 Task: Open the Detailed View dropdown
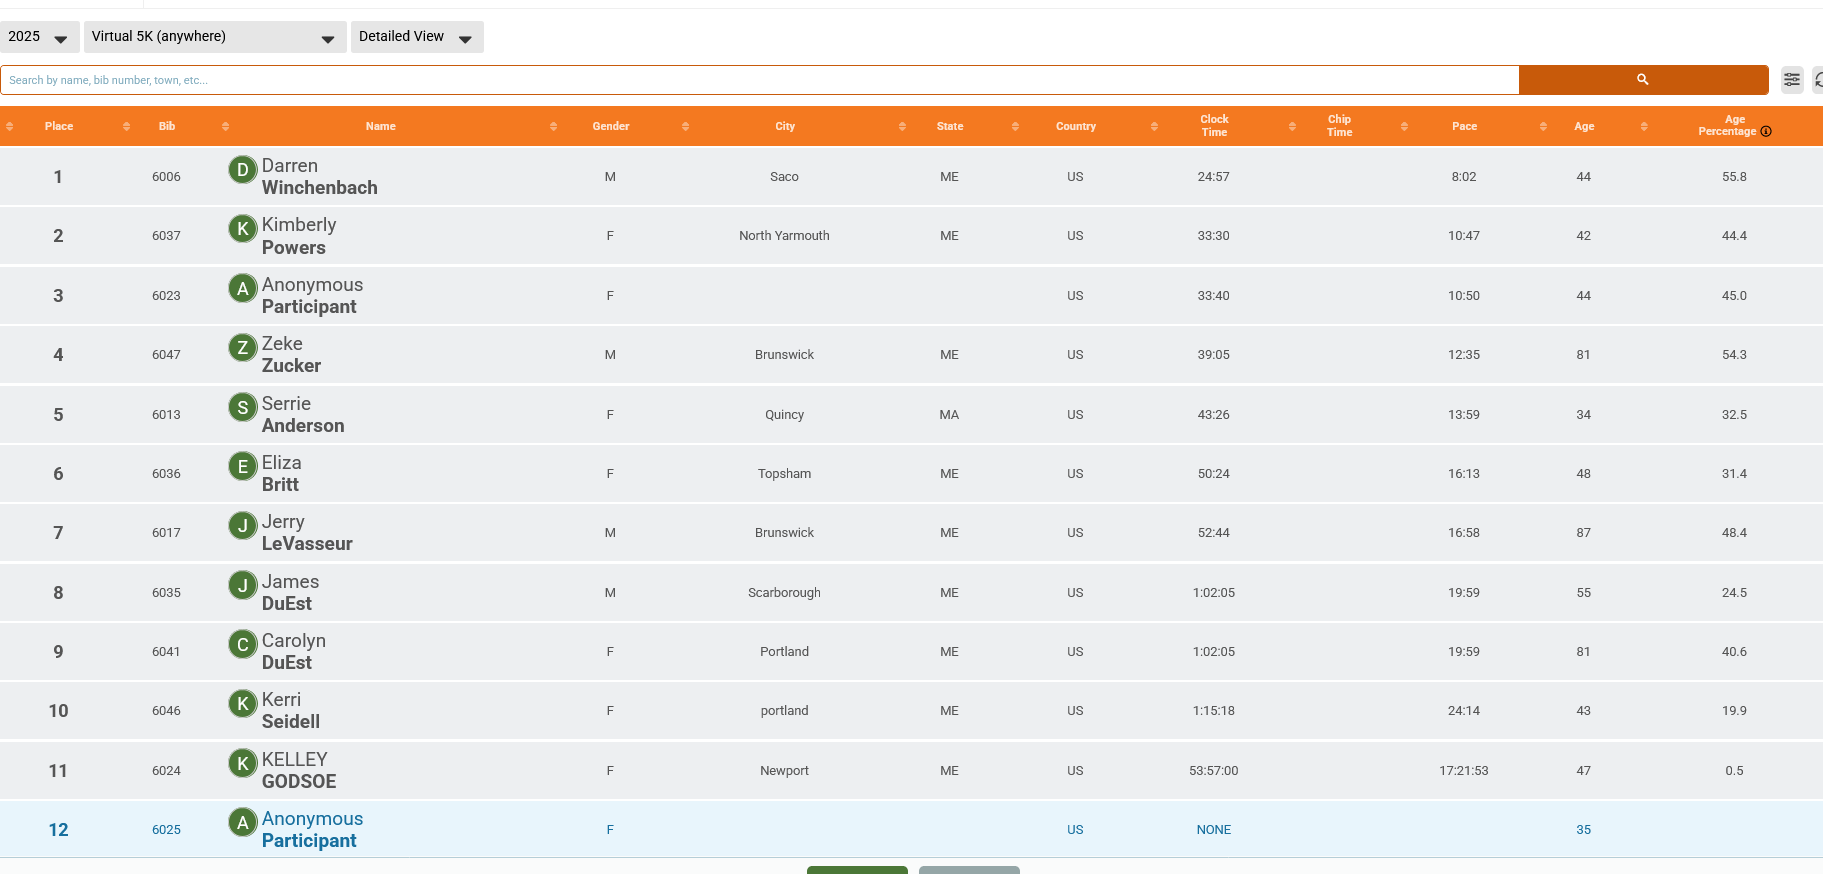click(416, 37)
